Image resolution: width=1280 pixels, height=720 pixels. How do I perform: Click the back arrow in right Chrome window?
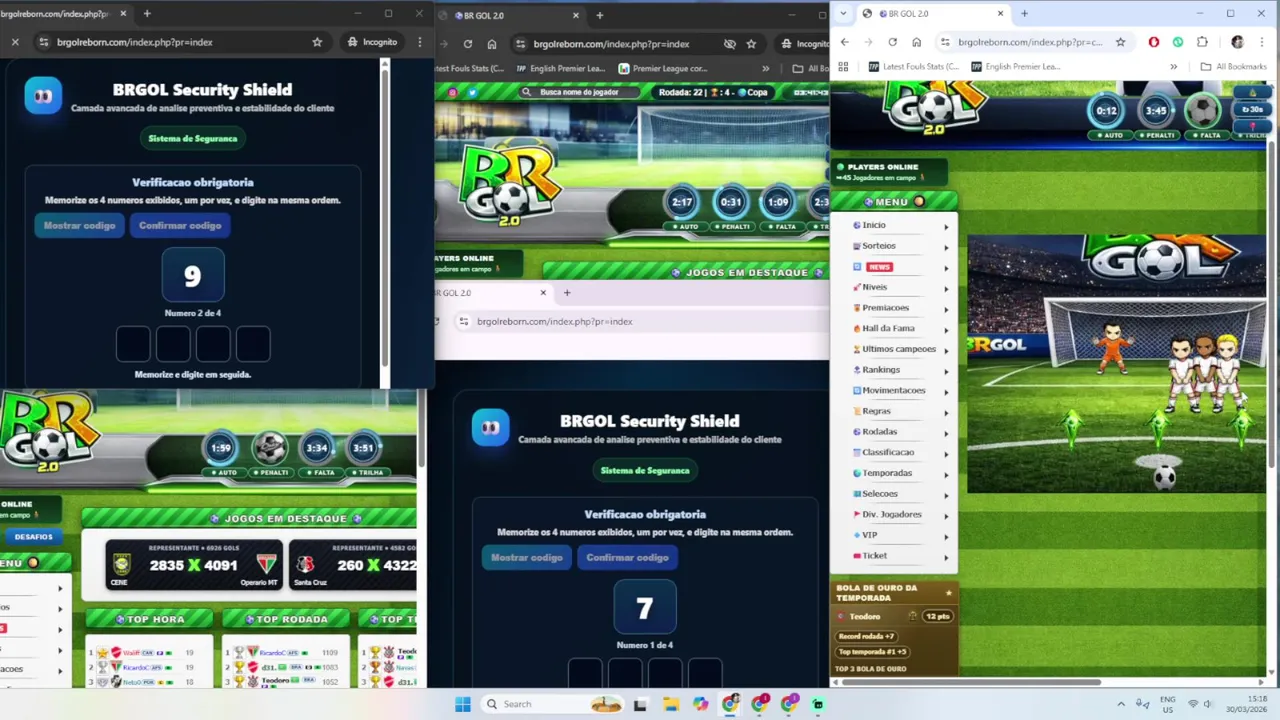(x=844, y=42)
